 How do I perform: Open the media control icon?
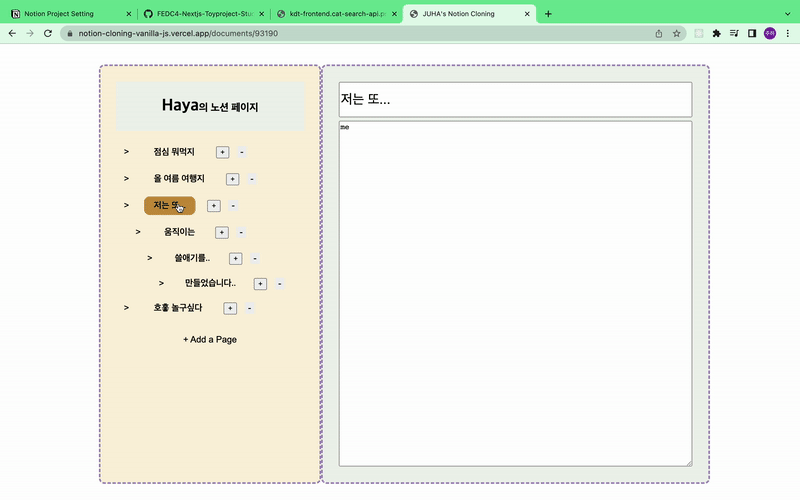tap(734, 34)
